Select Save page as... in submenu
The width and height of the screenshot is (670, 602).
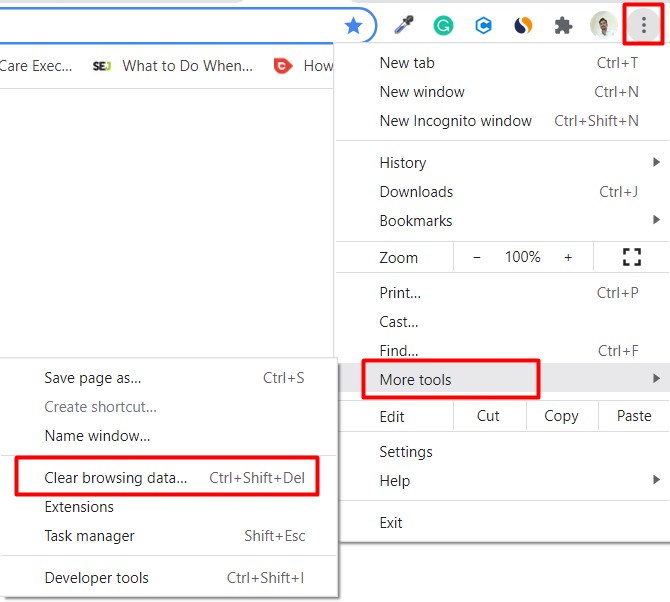[169, 378]
